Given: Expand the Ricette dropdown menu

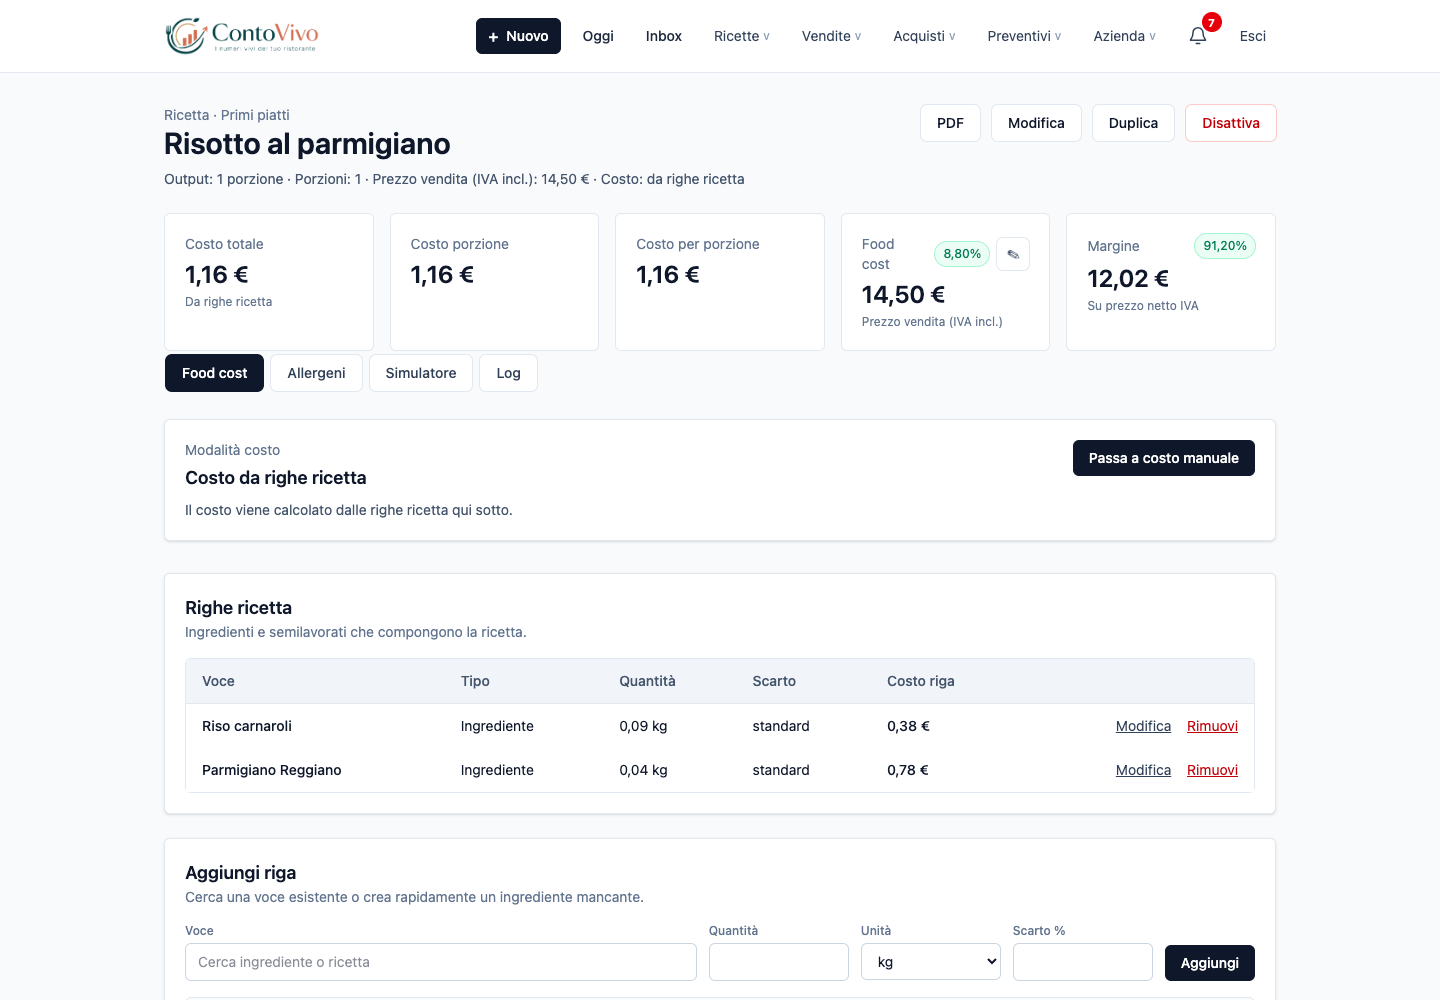Looking at the screenshot, I should point(742,36).
